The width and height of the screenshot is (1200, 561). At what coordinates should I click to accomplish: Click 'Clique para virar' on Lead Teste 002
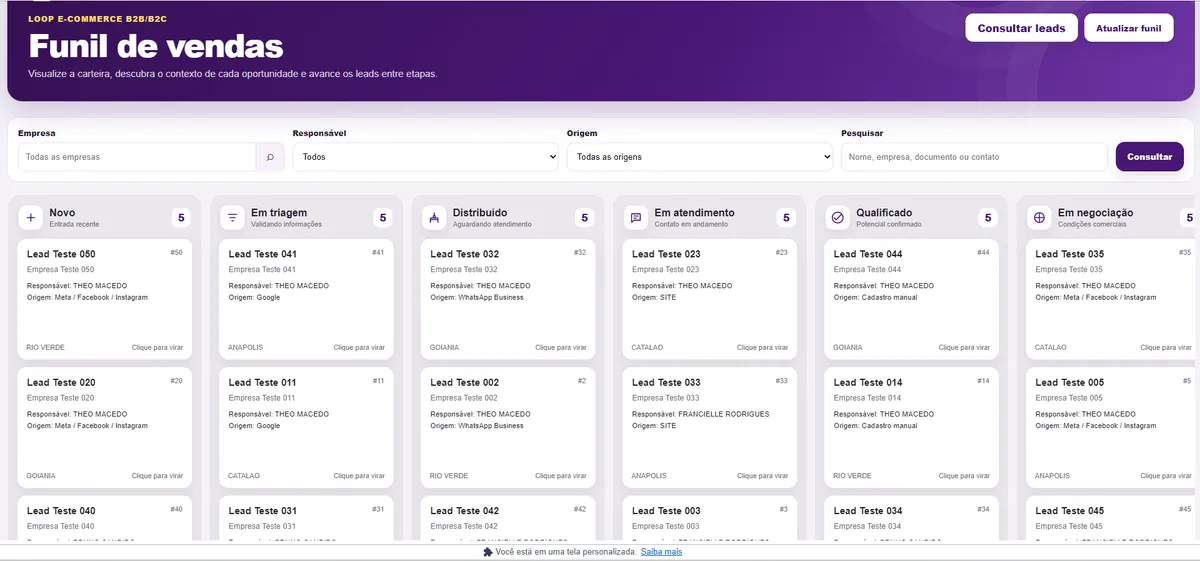pyautogui.click(x=561, y=476)
